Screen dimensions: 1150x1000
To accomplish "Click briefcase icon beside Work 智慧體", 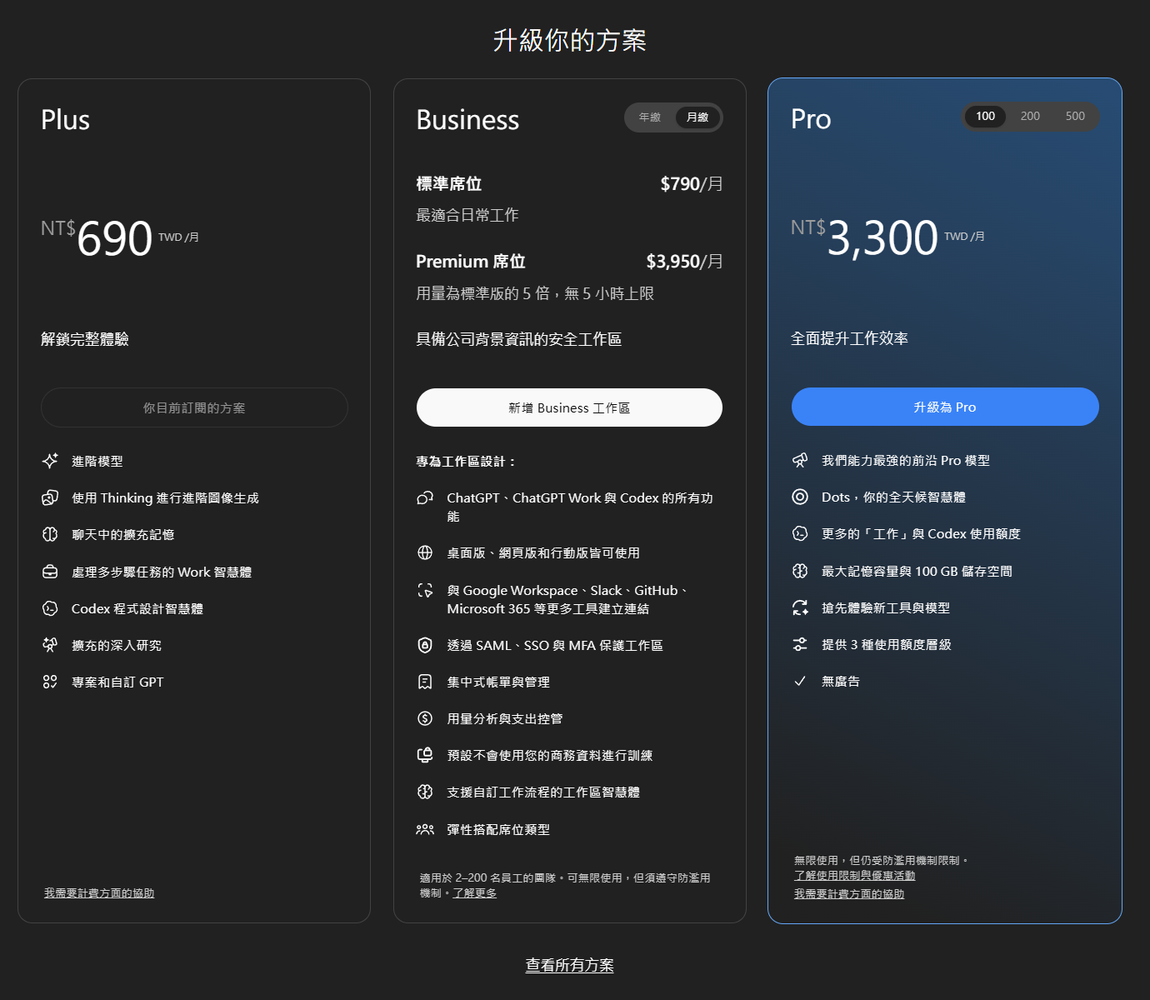I will pyautogui.click(x=50, y=572).
